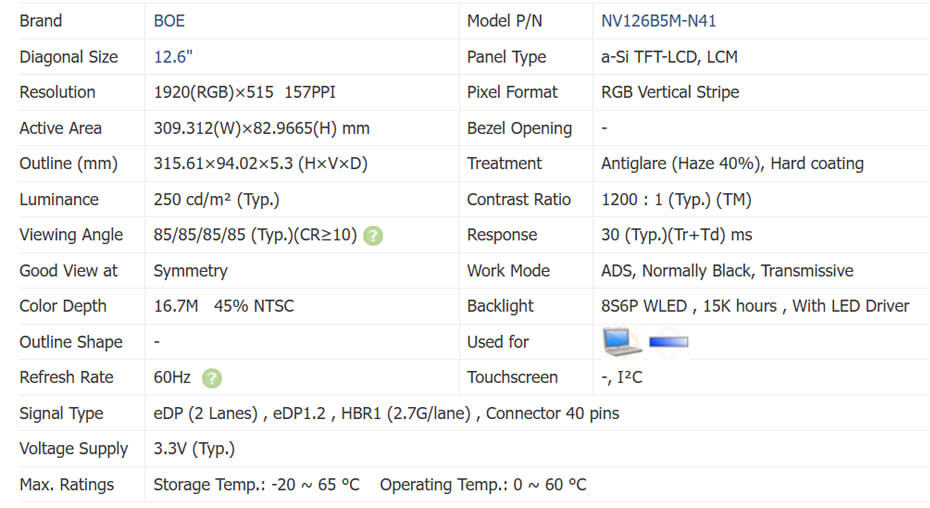
Task: Click the help icon beside Viewing Angle value
Action: pos(372,236)
